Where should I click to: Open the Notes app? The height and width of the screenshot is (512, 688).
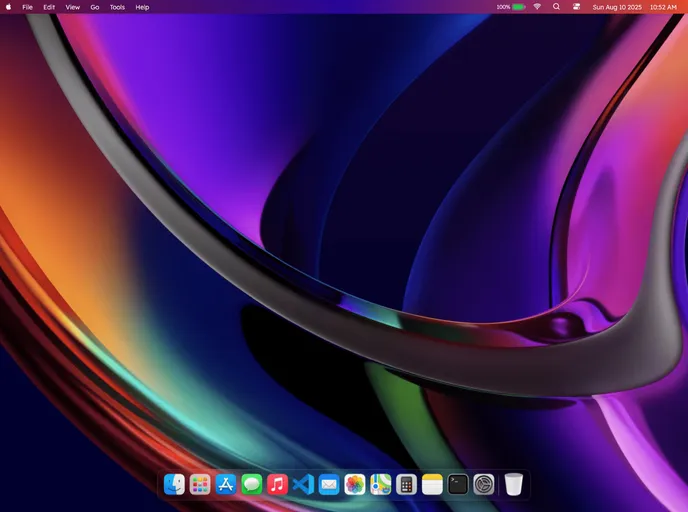pos(432,485)
